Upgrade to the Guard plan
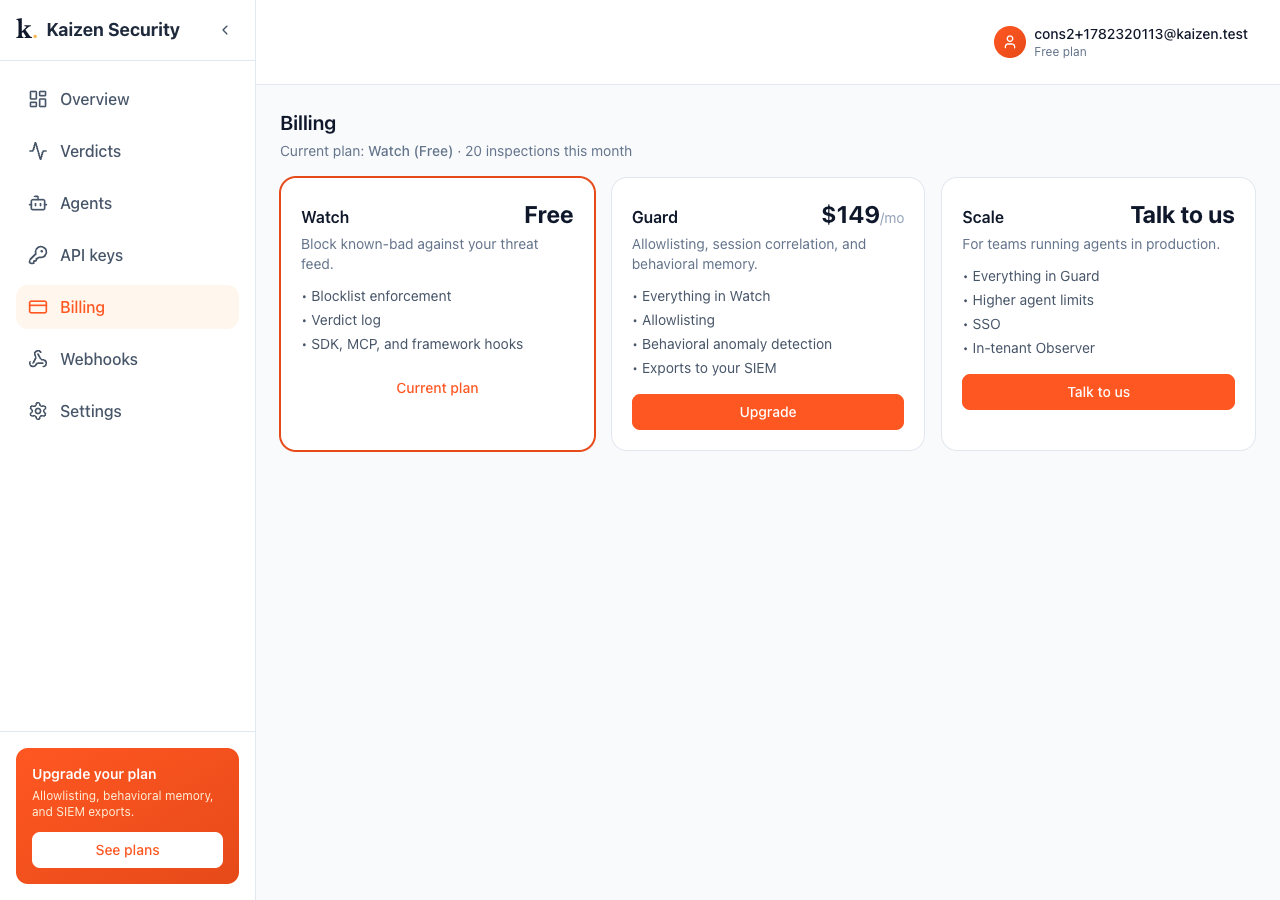1280x900 pixels. (x=768, y=412)
